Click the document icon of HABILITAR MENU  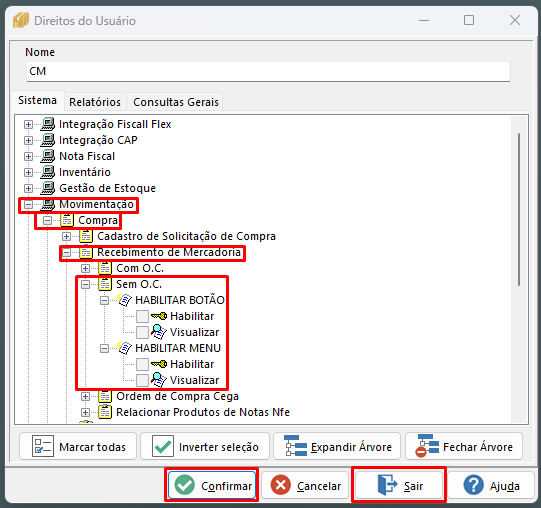124,348
